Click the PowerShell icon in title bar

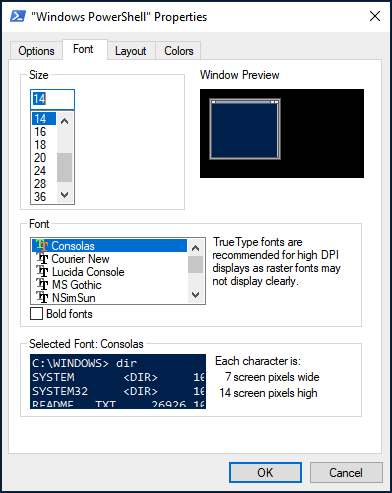[17, 16]
